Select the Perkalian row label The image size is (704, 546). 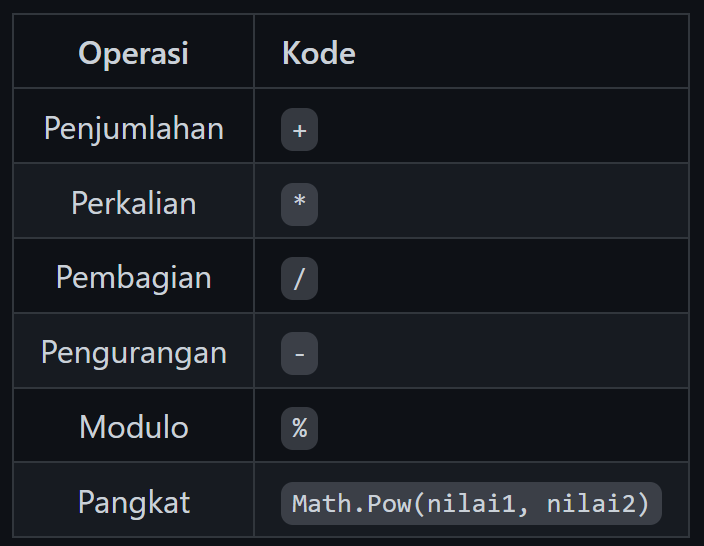[133, 203]
